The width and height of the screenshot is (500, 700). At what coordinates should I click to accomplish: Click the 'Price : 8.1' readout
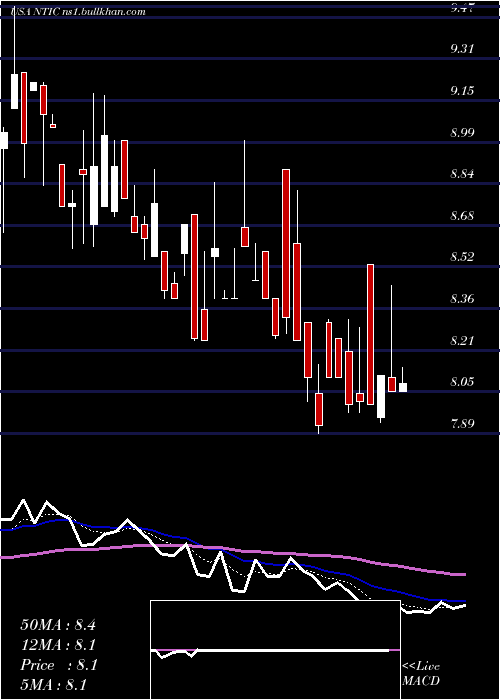58,665
